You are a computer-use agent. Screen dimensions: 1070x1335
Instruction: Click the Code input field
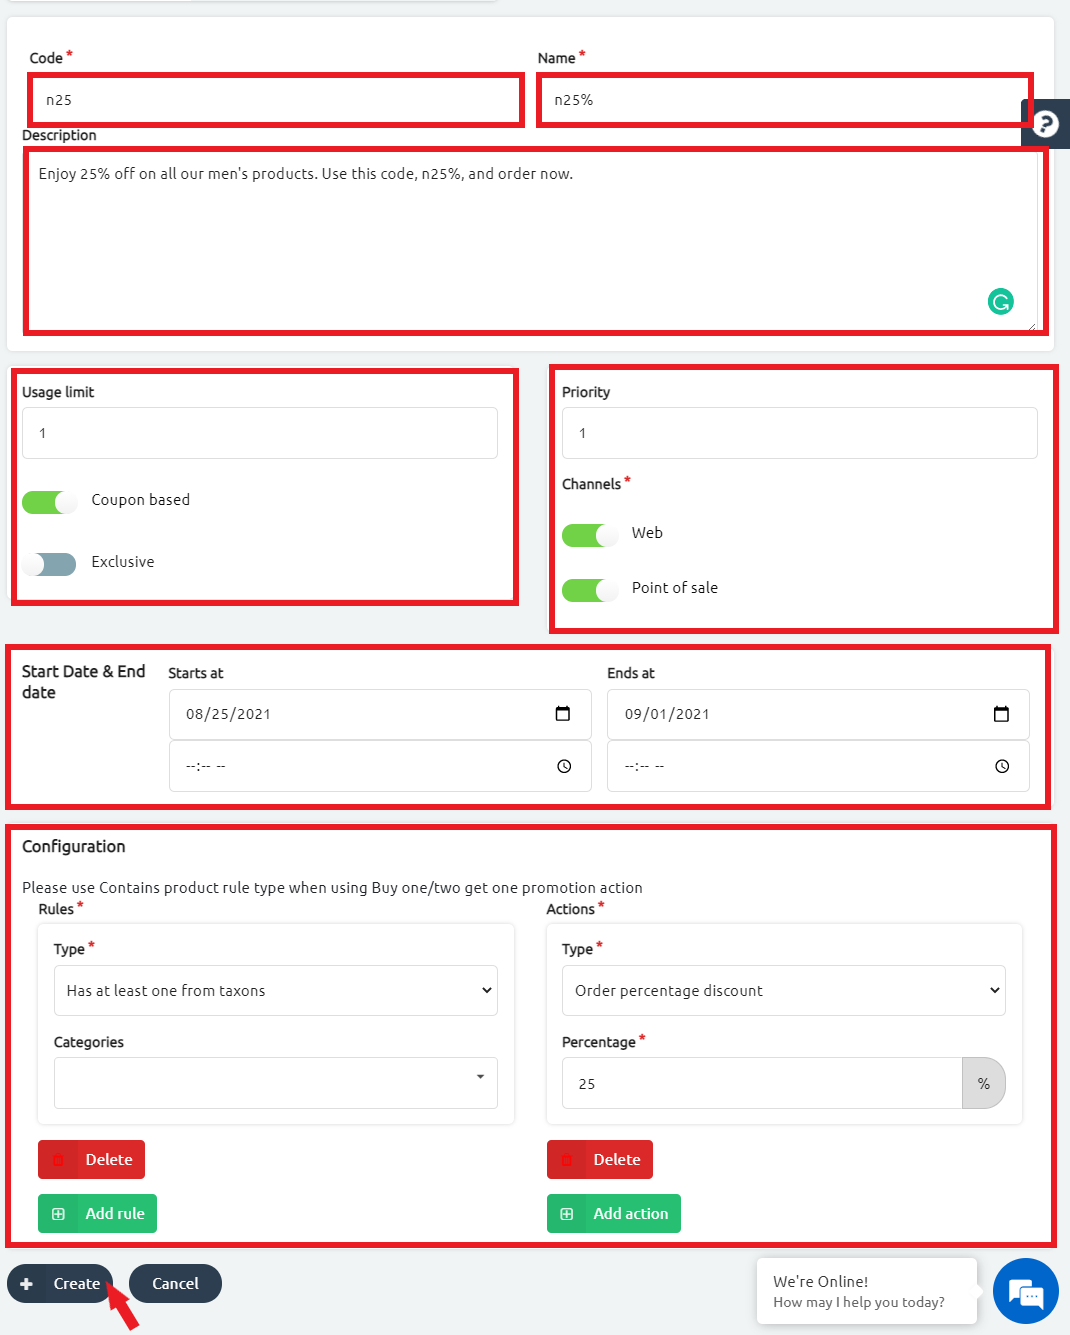tap(276, 100)
